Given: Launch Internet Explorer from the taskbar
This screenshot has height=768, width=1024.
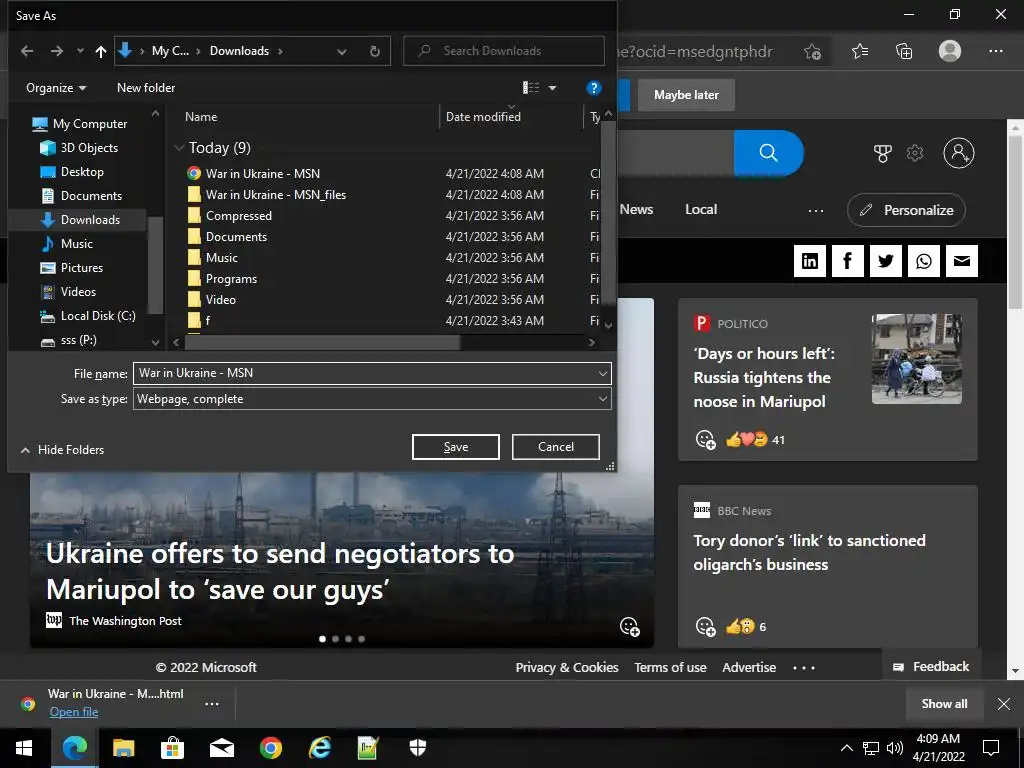Looking at the screenshot, I should 319,748.
